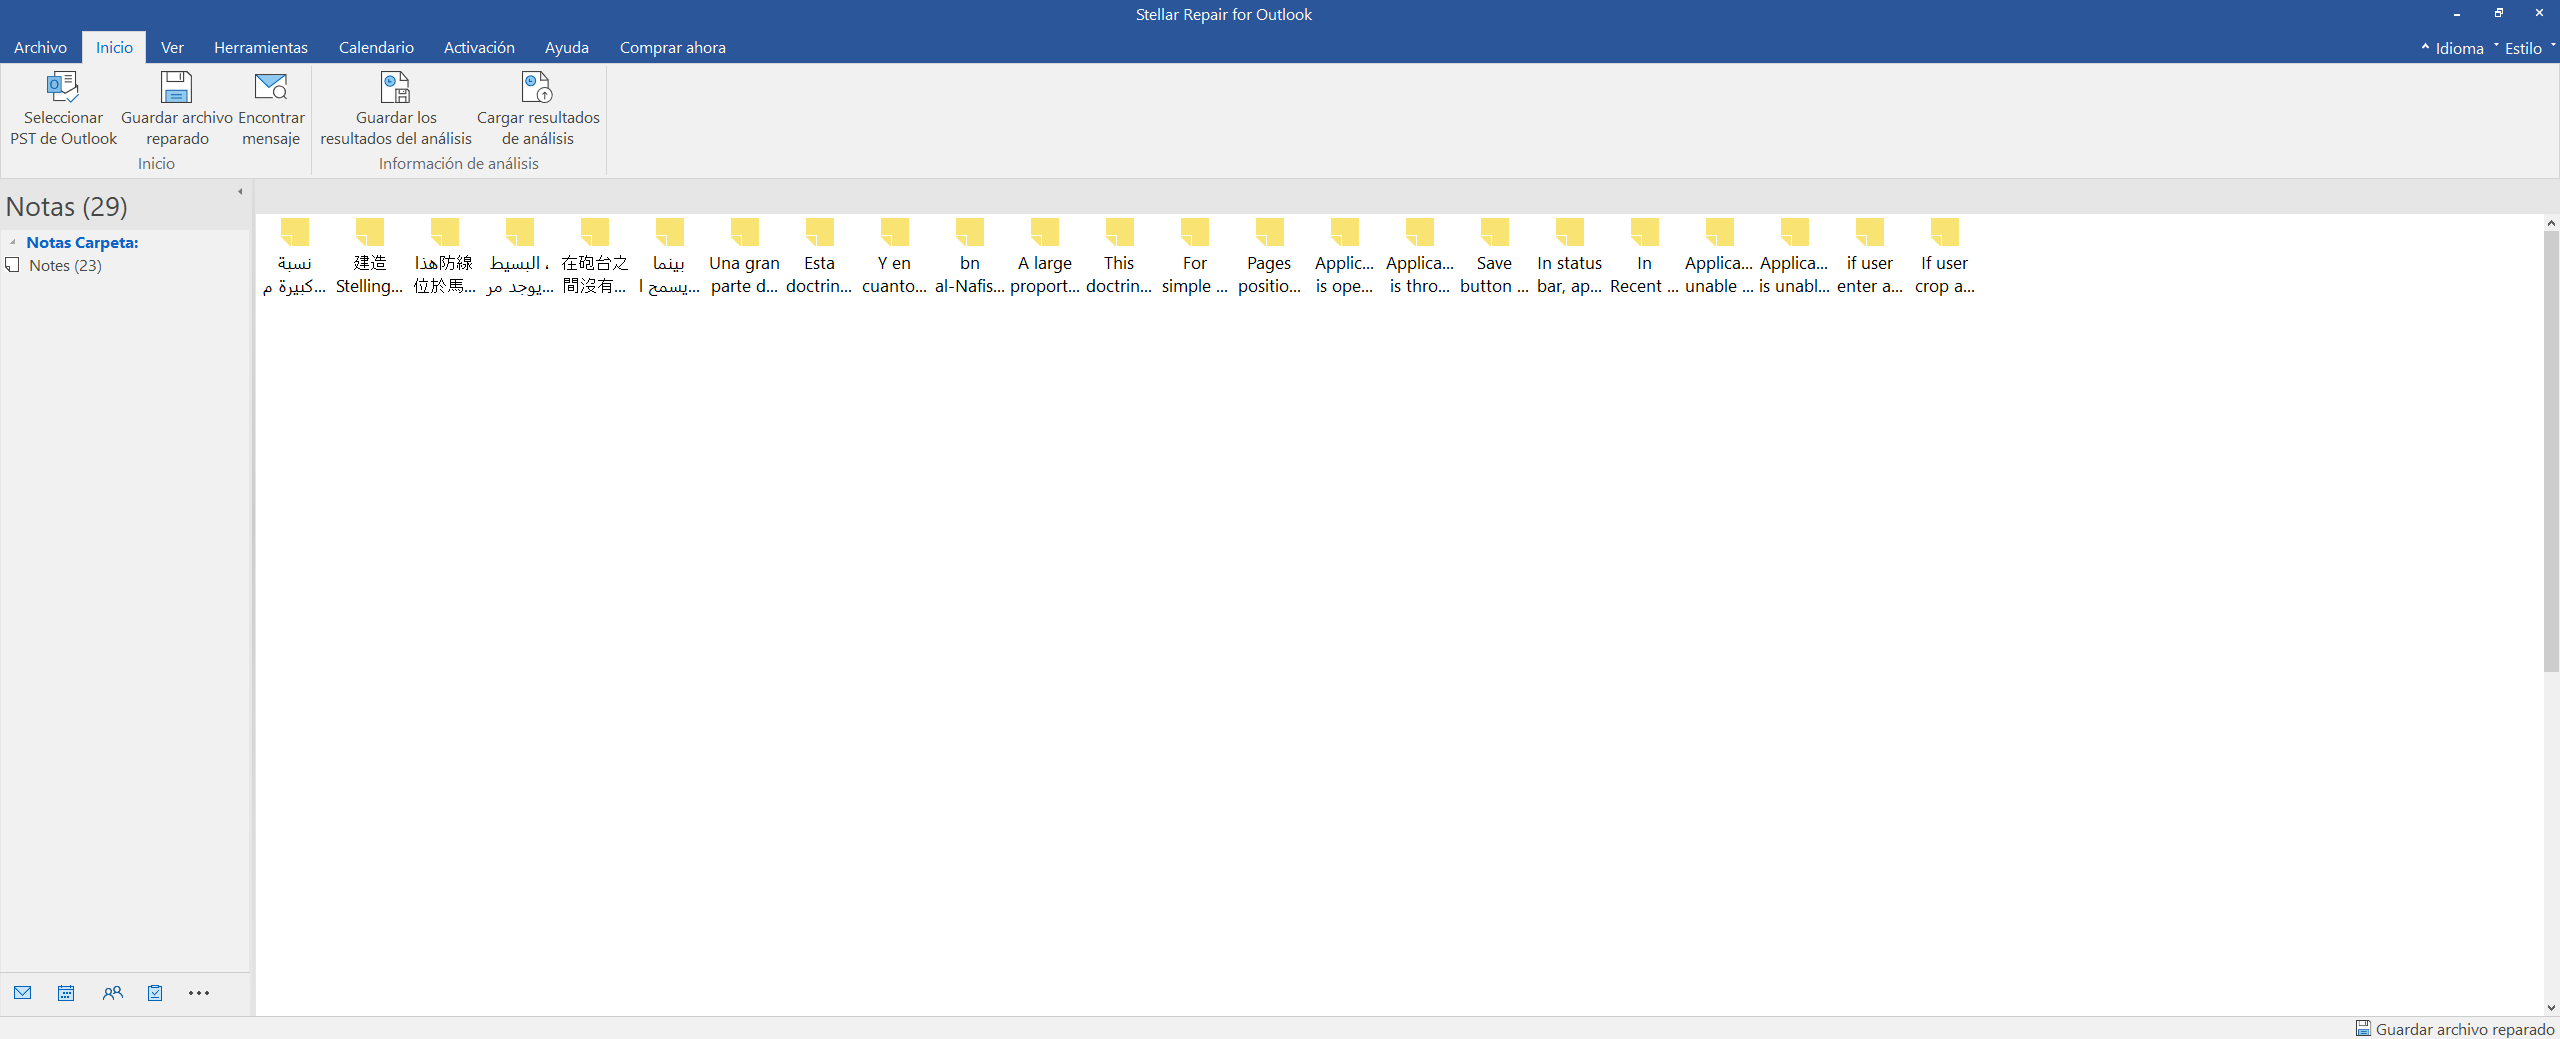Select the 'Y en cuanto...' note
Screen dimensions: 2560x1039
(x=894, y=257)
